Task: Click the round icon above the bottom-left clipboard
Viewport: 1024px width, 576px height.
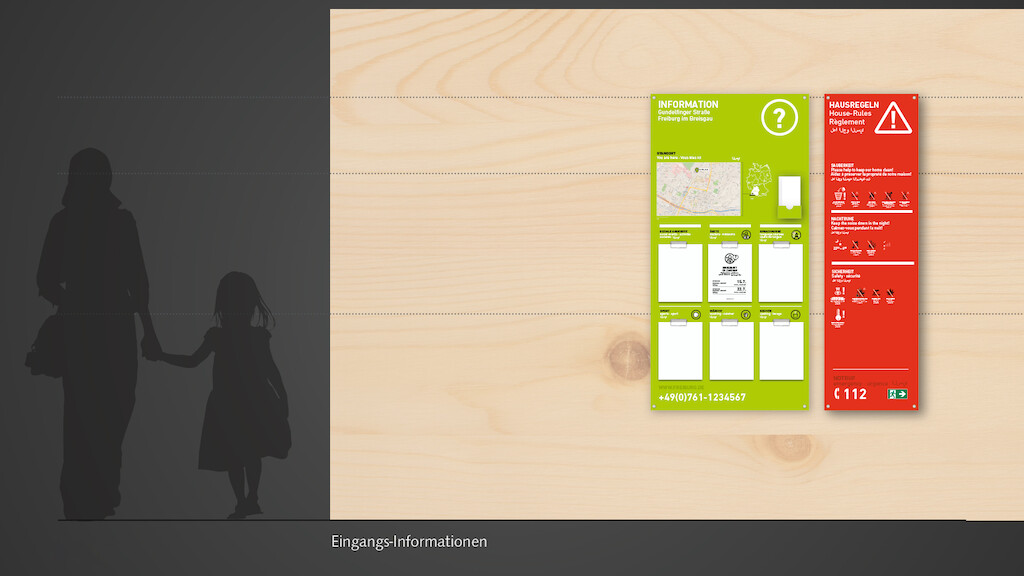Action: tap(695, 316)
